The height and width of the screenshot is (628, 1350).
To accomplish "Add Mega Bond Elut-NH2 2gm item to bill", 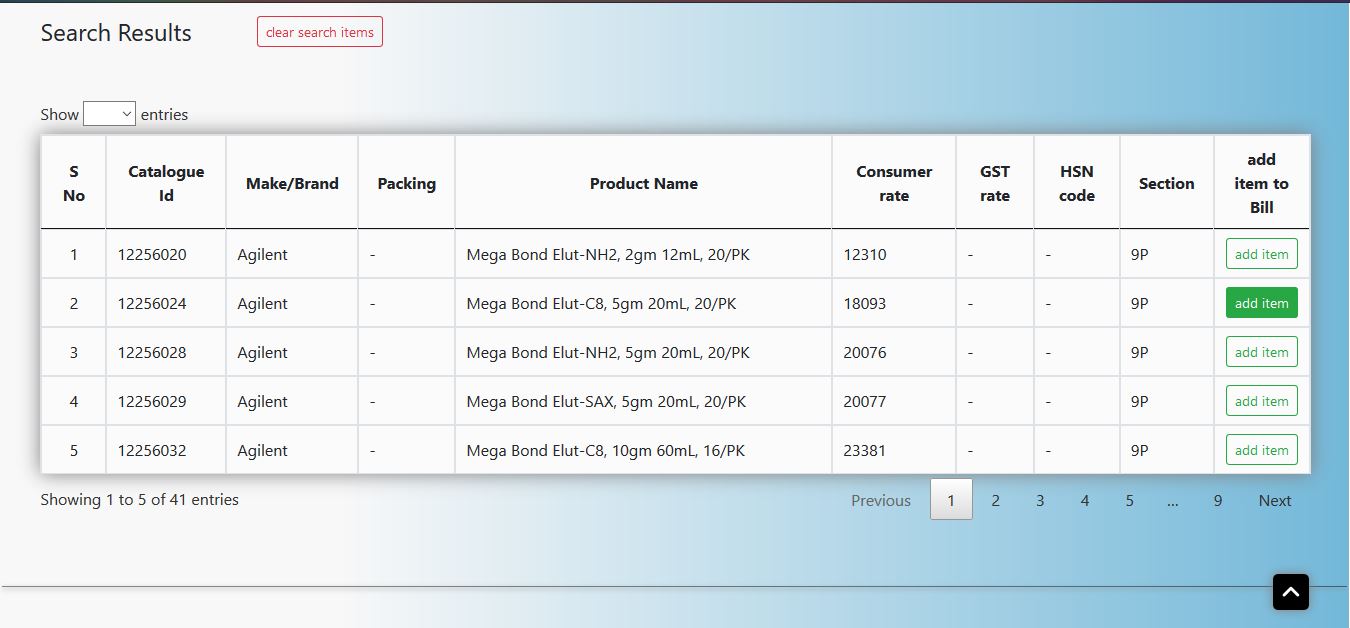I will pos(1261,254).
